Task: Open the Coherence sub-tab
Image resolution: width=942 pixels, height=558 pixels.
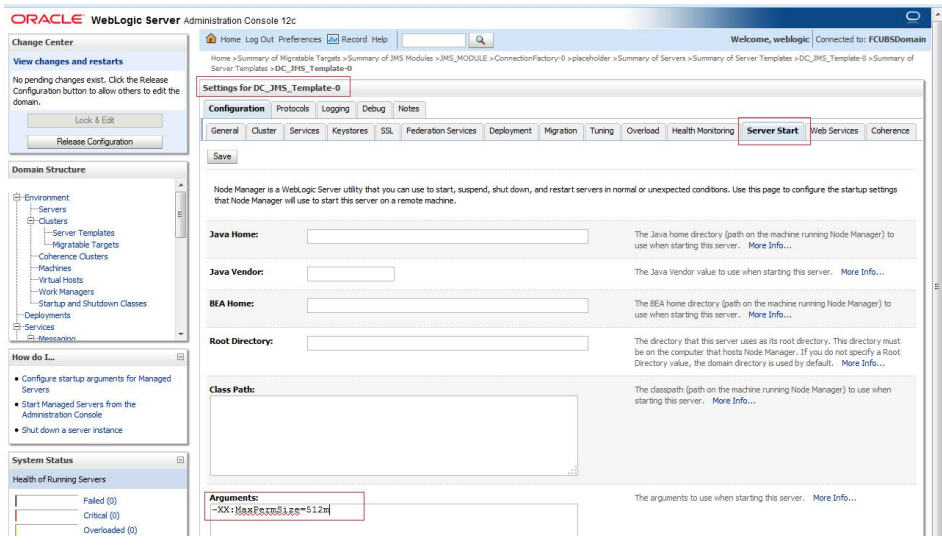Action: [x=890, y=131]
